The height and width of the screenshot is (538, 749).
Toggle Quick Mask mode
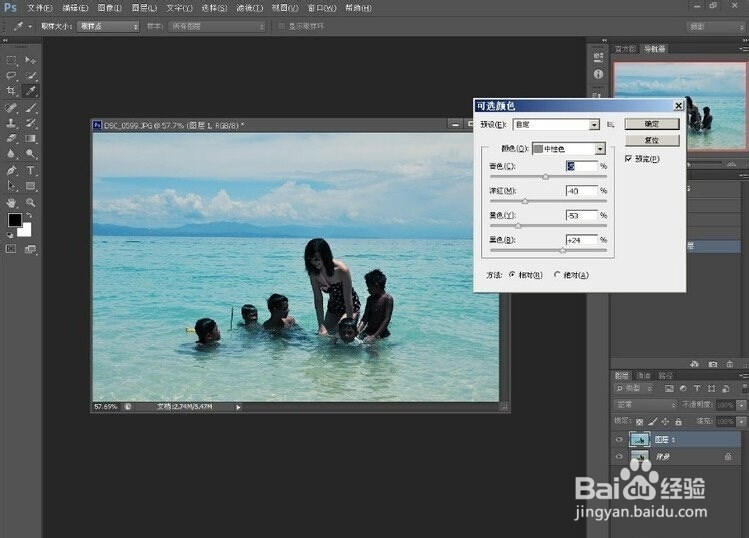coord(11,249)
